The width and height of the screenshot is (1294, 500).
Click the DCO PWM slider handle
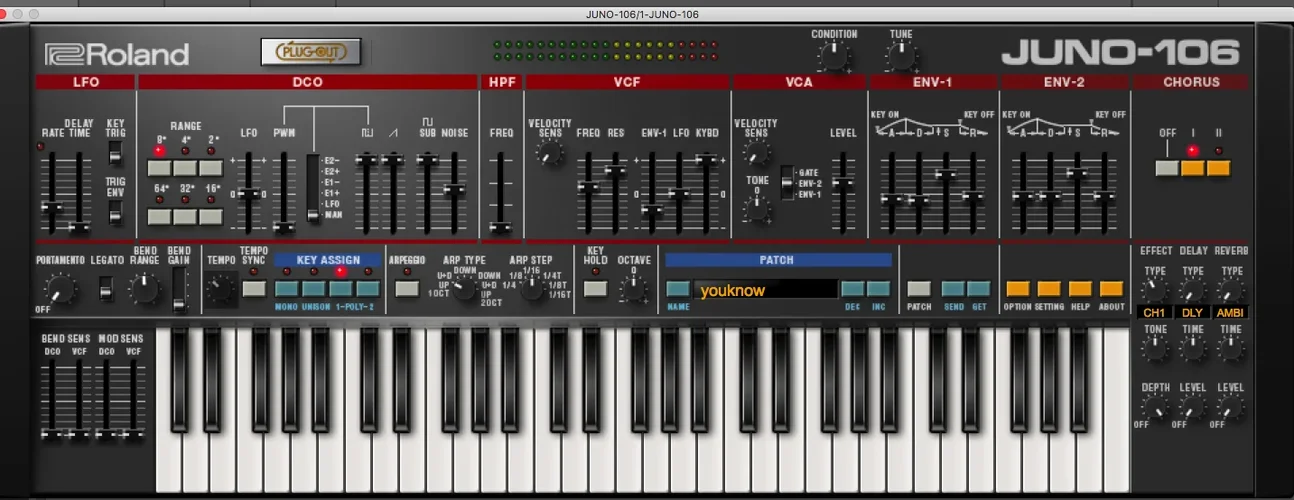(x=284, y=227)
